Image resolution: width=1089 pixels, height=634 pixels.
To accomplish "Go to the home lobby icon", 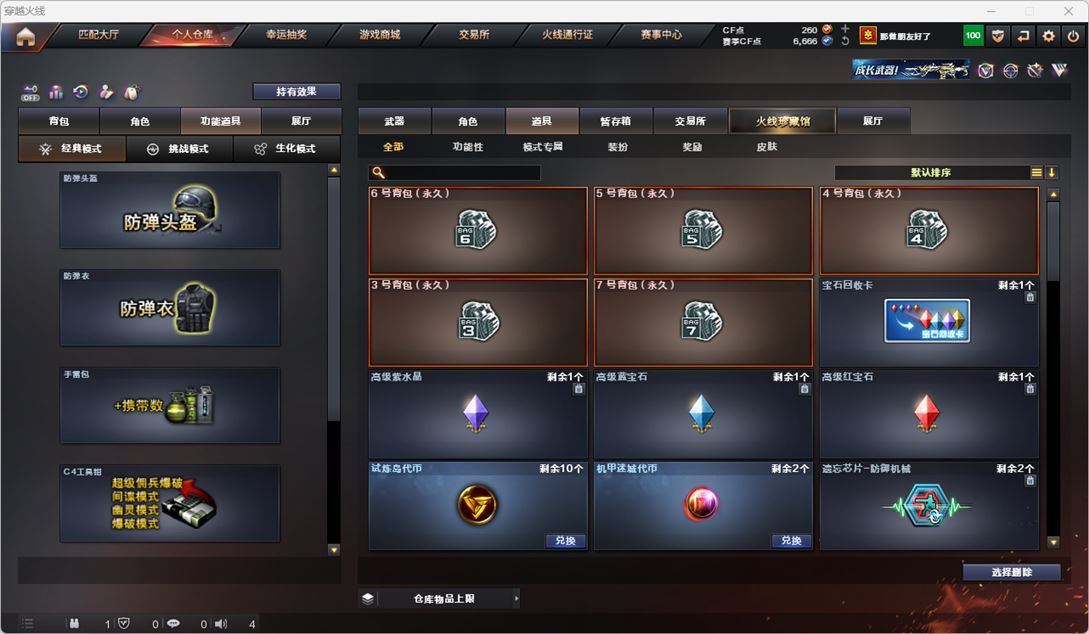I will 26,36.
